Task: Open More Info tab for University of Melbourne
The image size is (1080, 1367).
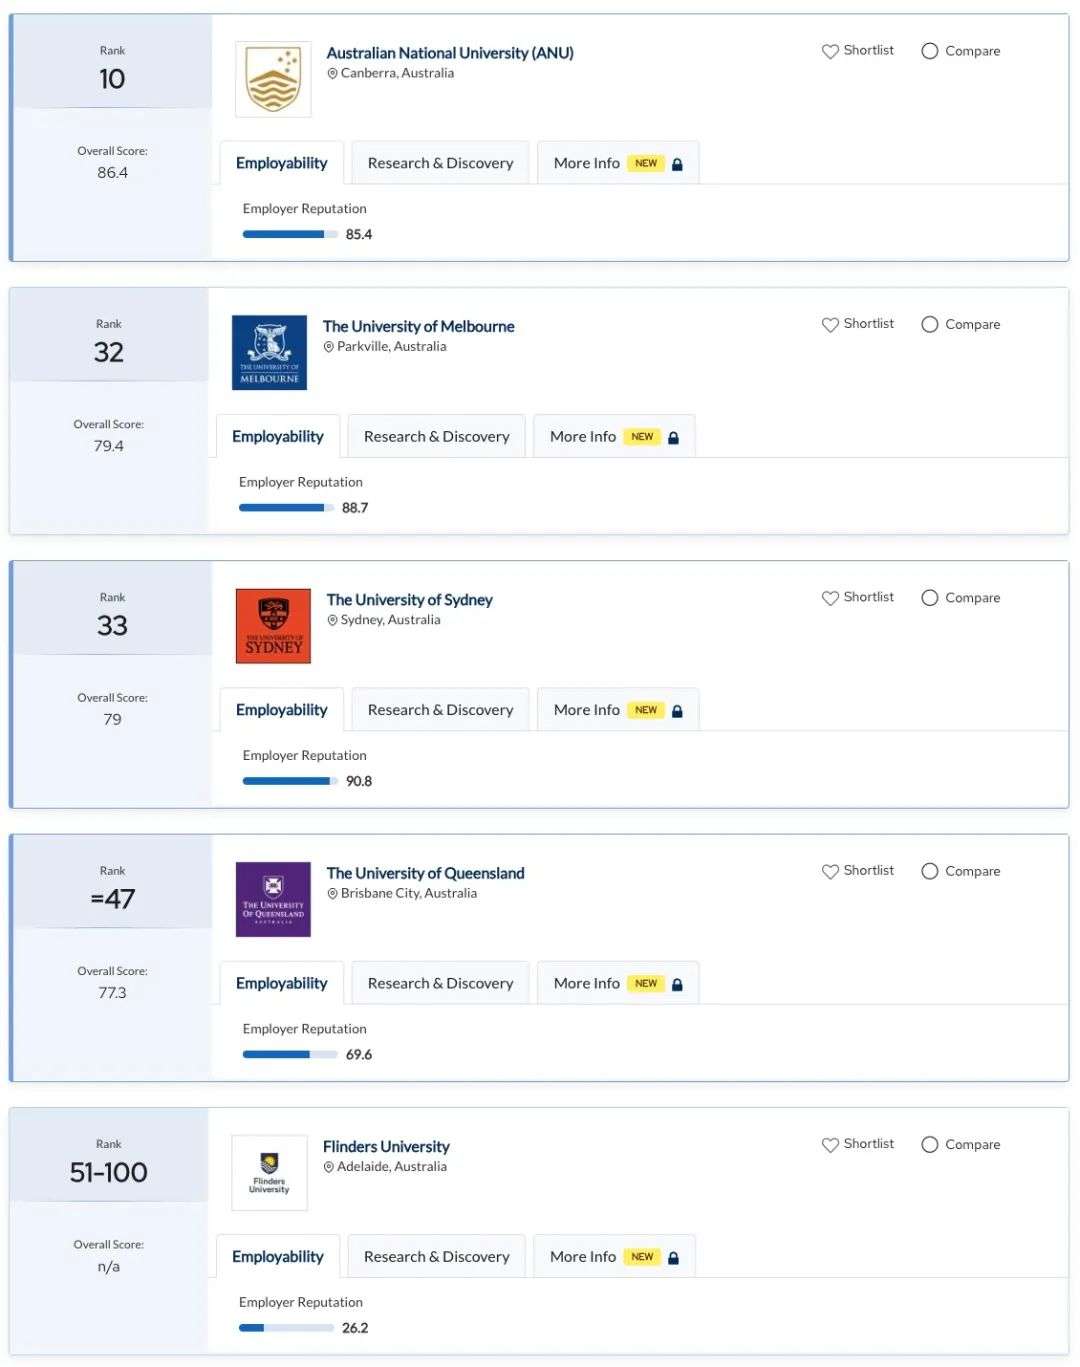Action: coord(614,436)
